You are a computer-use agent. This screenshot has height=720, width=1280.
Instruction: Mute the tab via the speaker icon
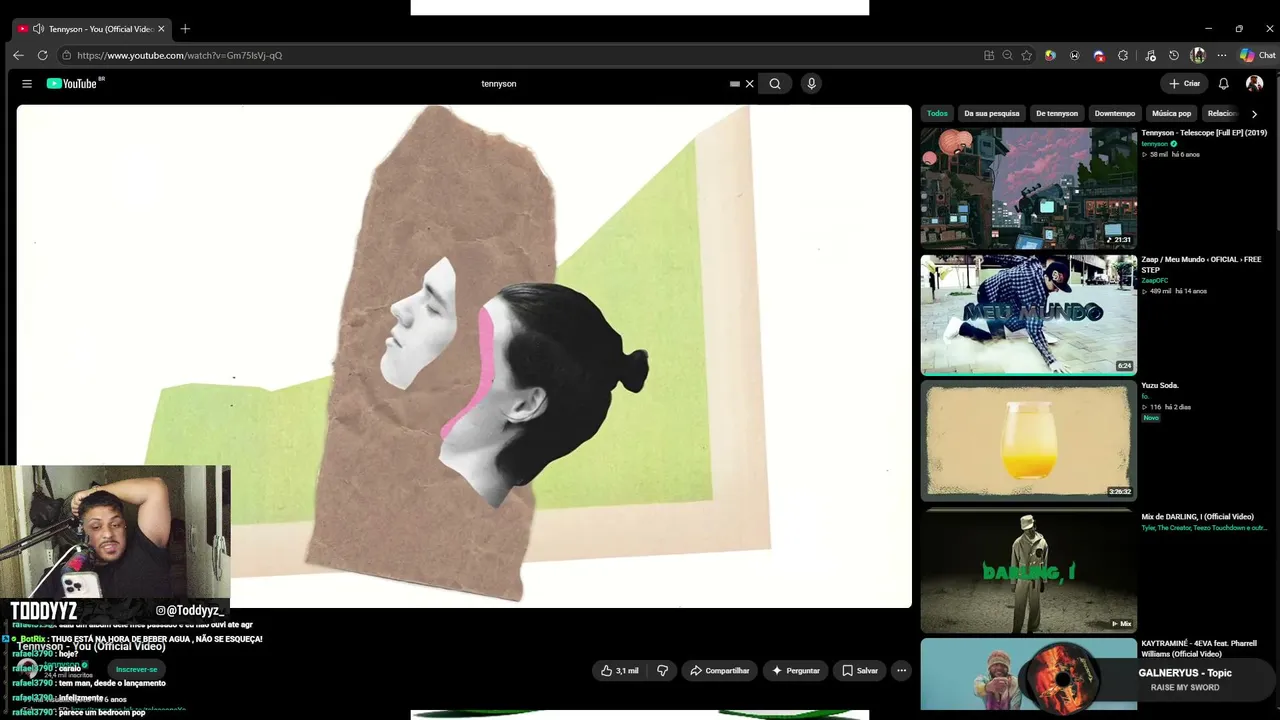[x=38, y=29]
